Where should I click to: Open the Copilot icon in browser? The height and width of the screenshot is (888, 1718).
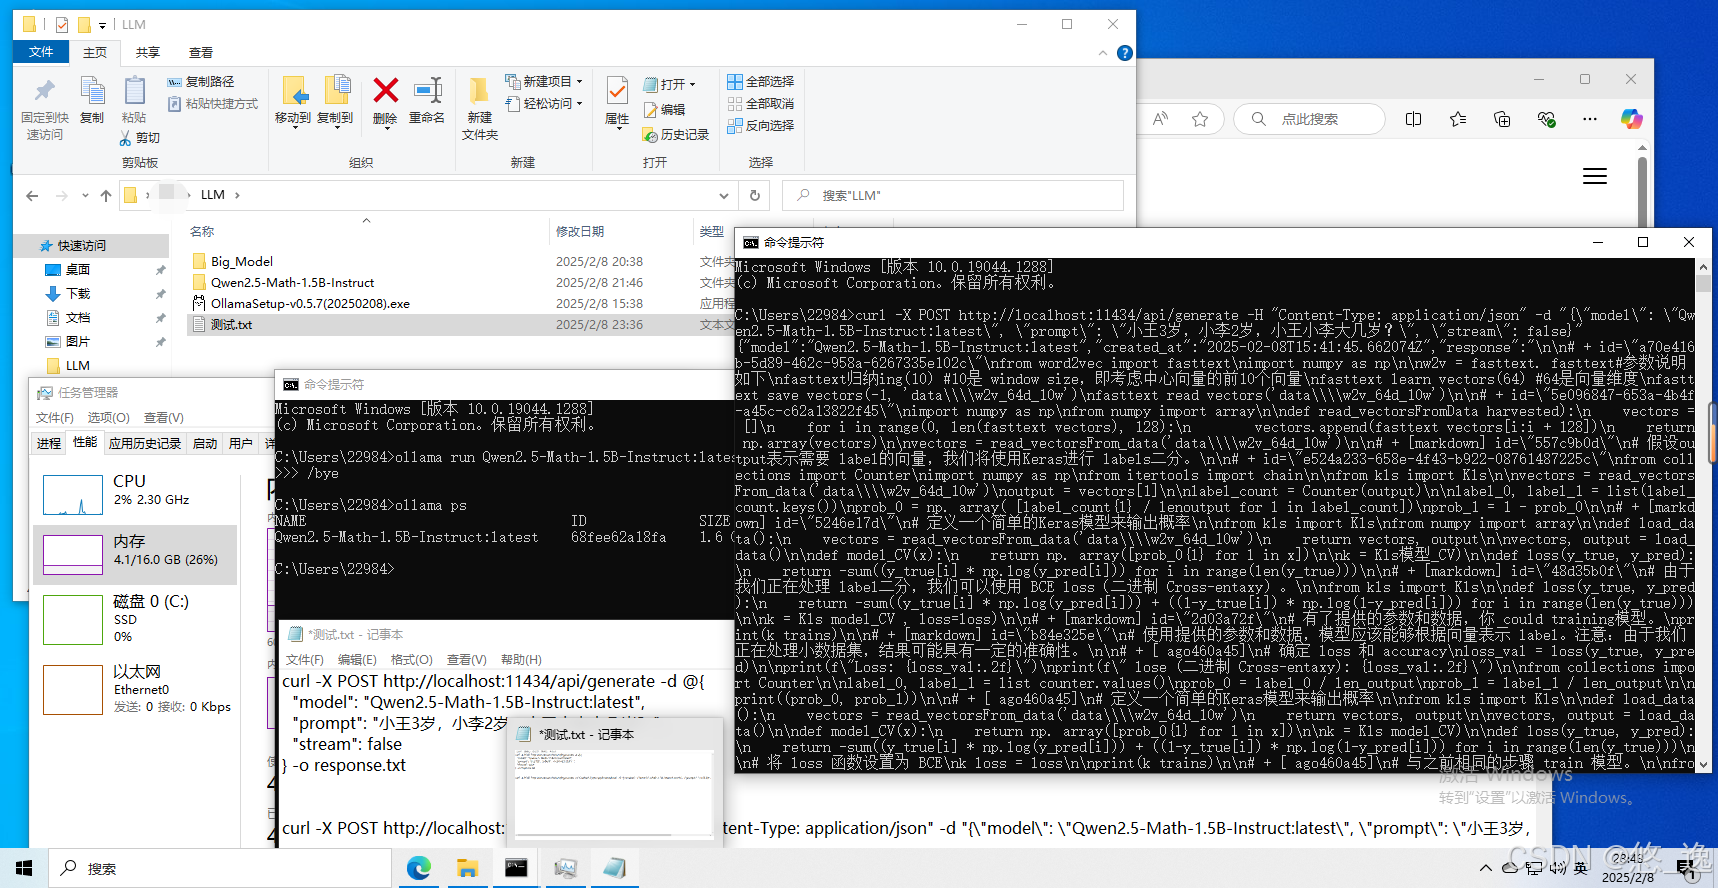click(1632, 119)
